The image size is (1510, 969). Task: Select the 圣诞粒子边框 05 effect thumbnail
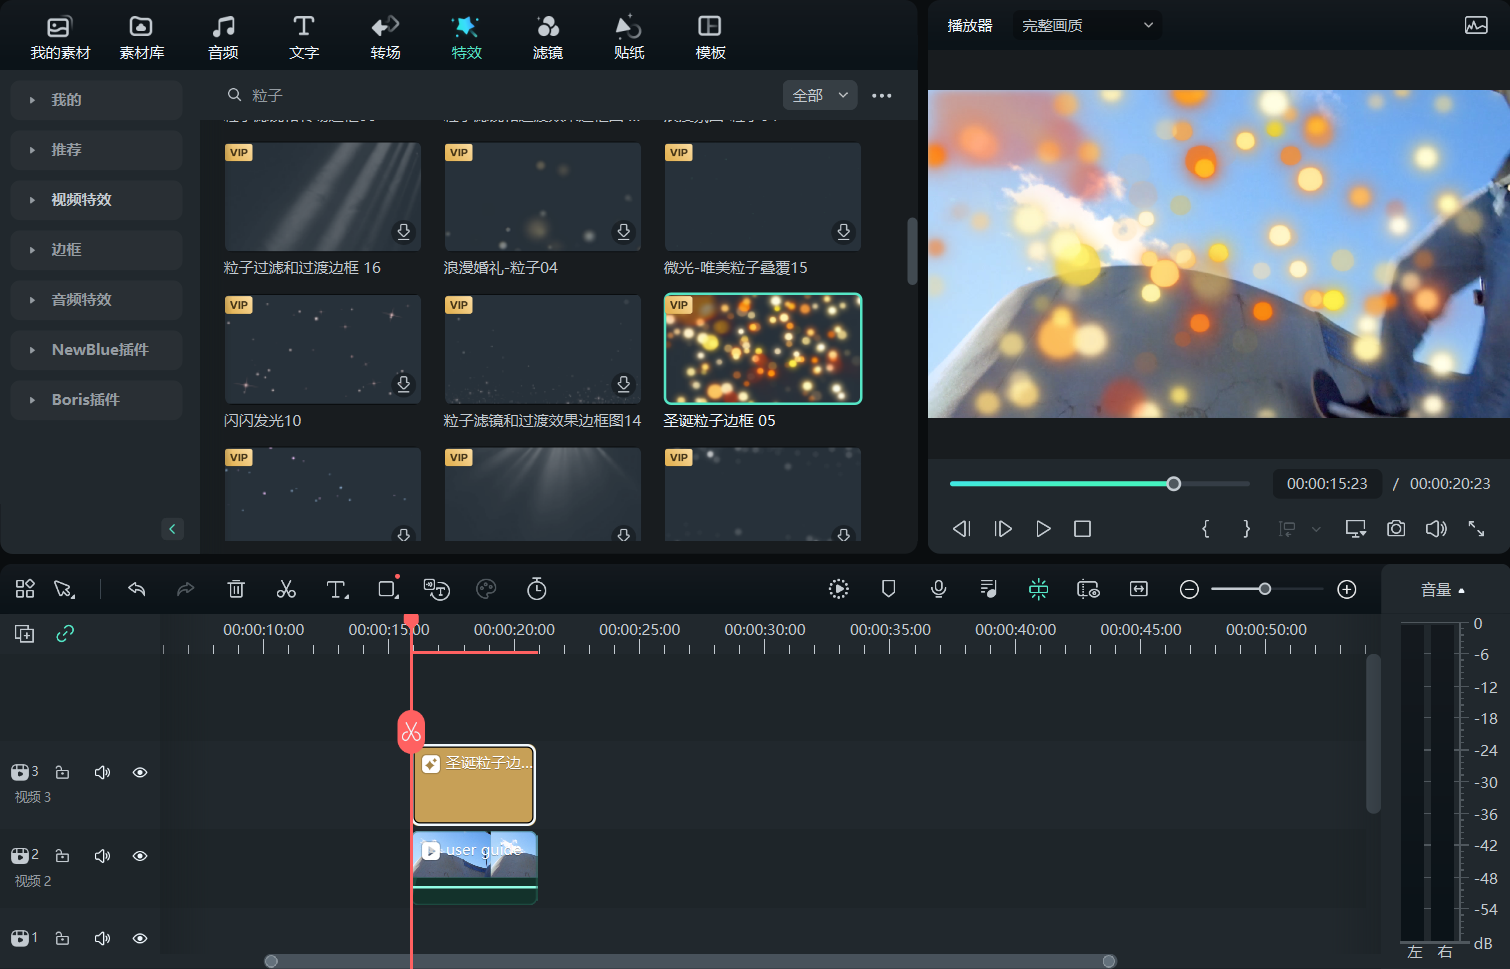pos(762,349)
